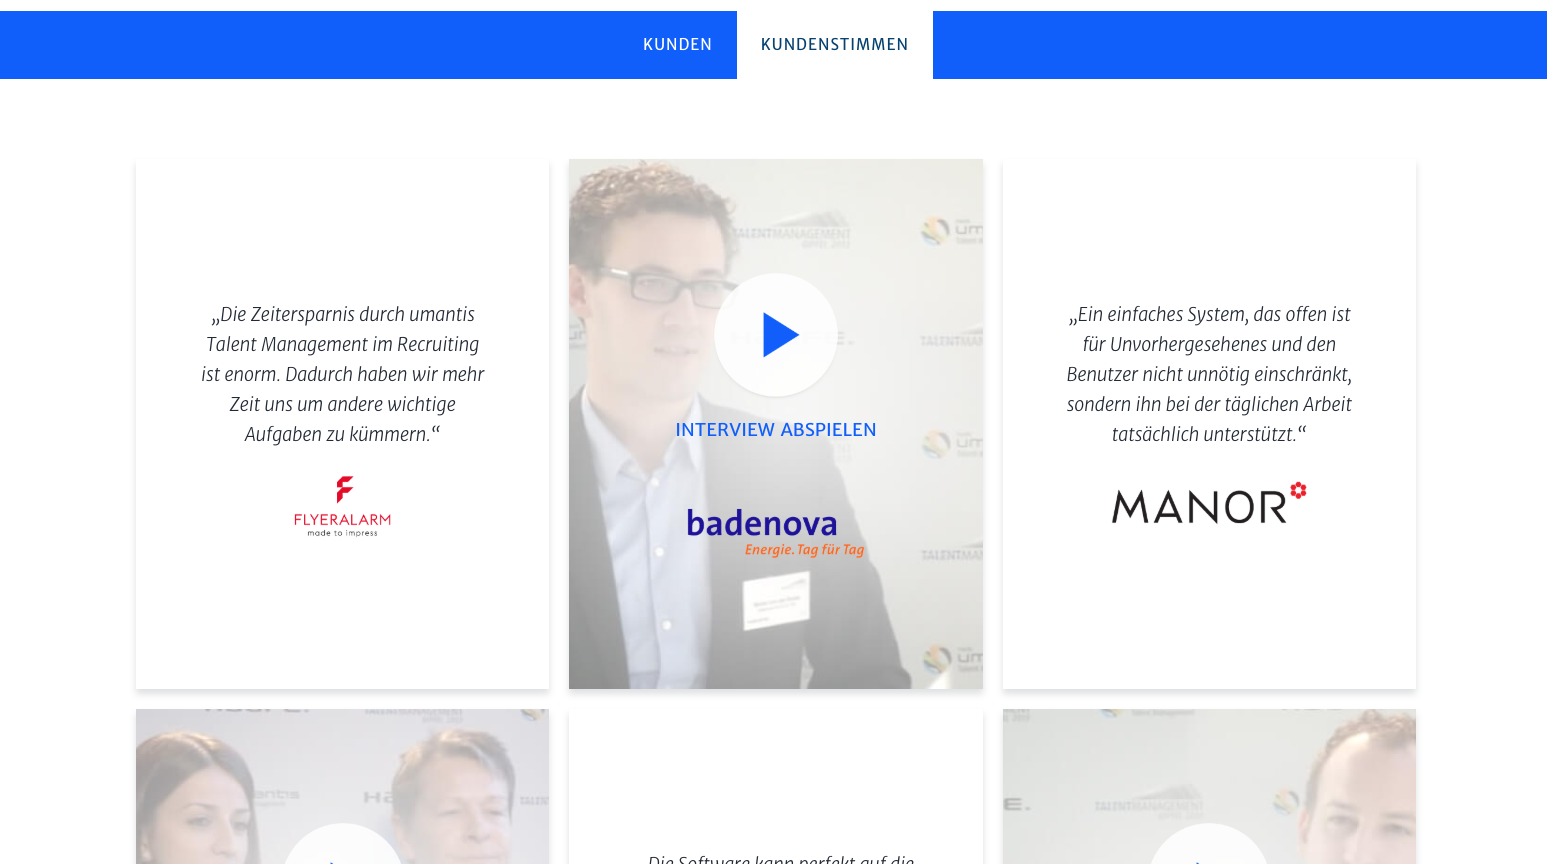Click the red flower in the Manor logo
The image size is (1547, 864).
tap(1298, 490)
